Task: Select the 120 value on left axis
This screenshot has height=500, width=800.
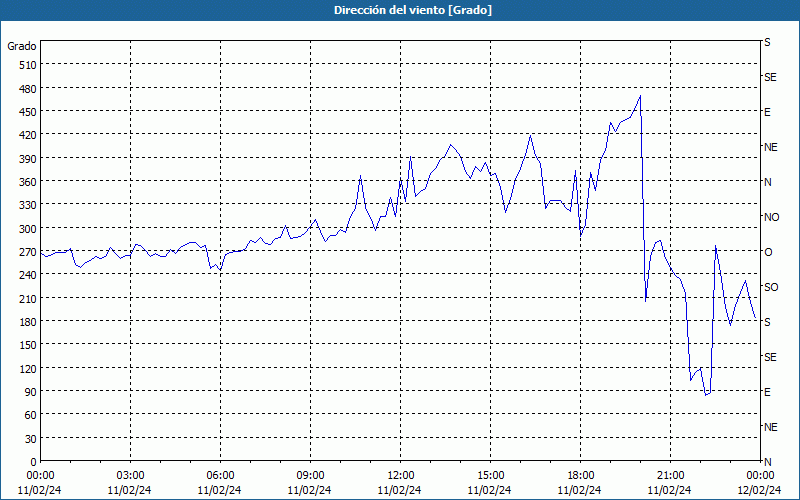Action: tap(28, 368)
